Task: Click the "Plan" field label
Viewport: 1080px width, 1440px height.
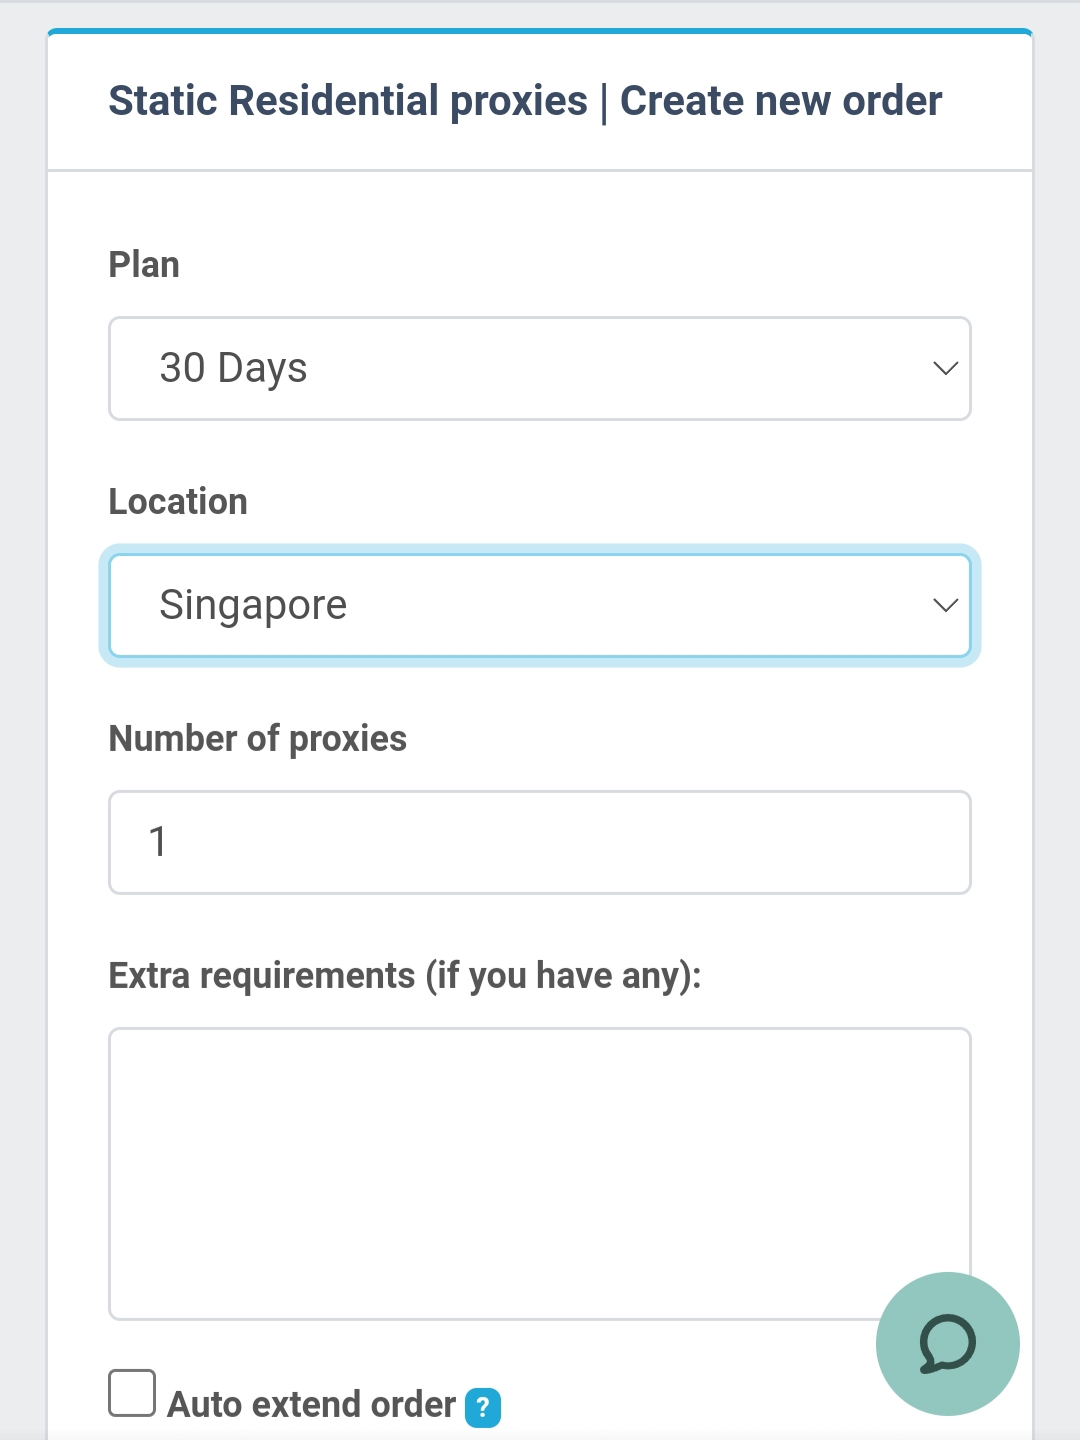Action: pos(144,265)
